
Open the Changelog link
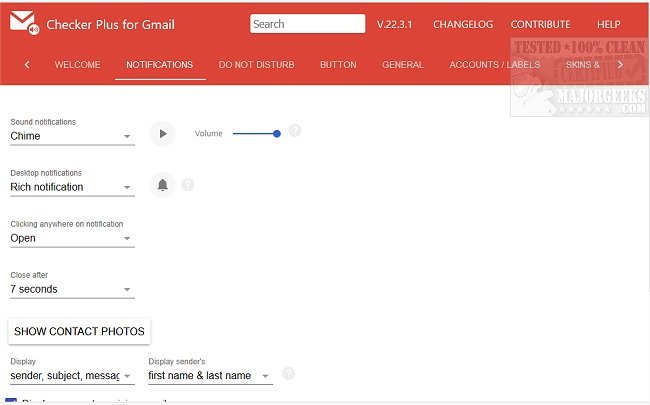click(463, 24)
